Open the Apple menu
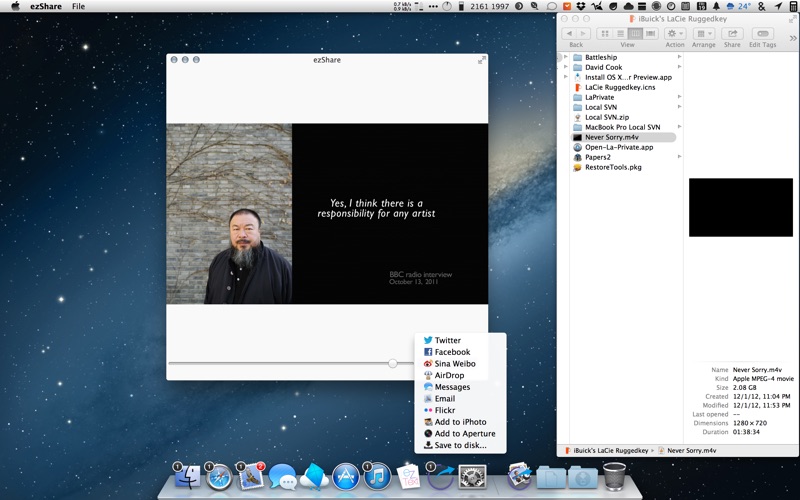The image size is (800, 500). pyautogui.click(x=15, y=6)
